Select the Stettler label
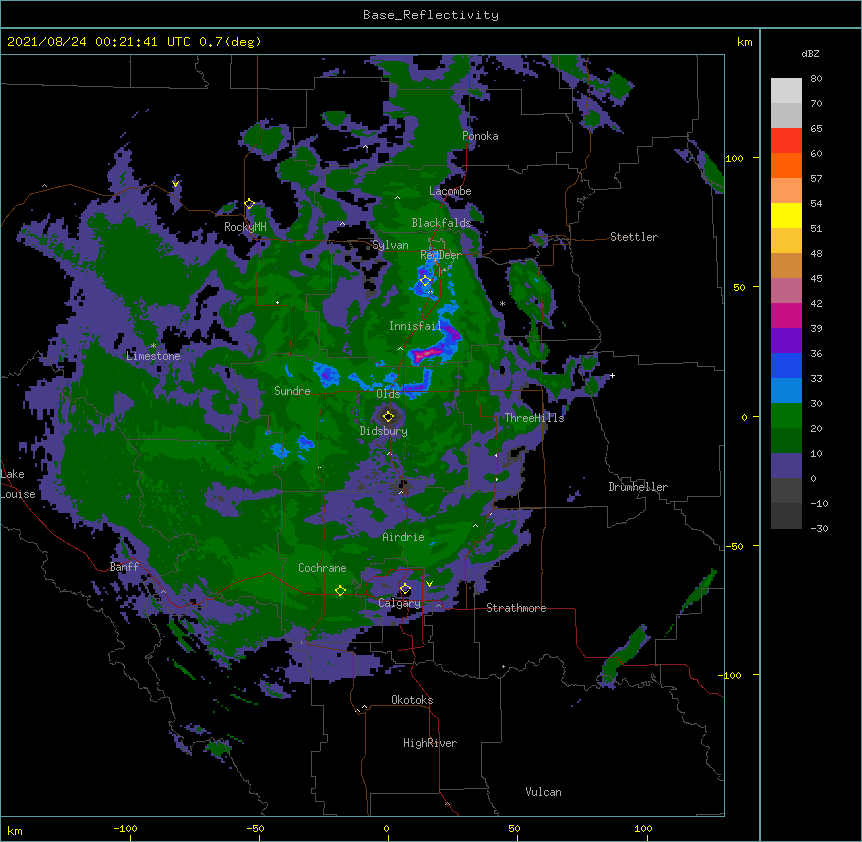The height and width of the screenshot is (842, 862). pyautogui.click(x=634, y=237)
